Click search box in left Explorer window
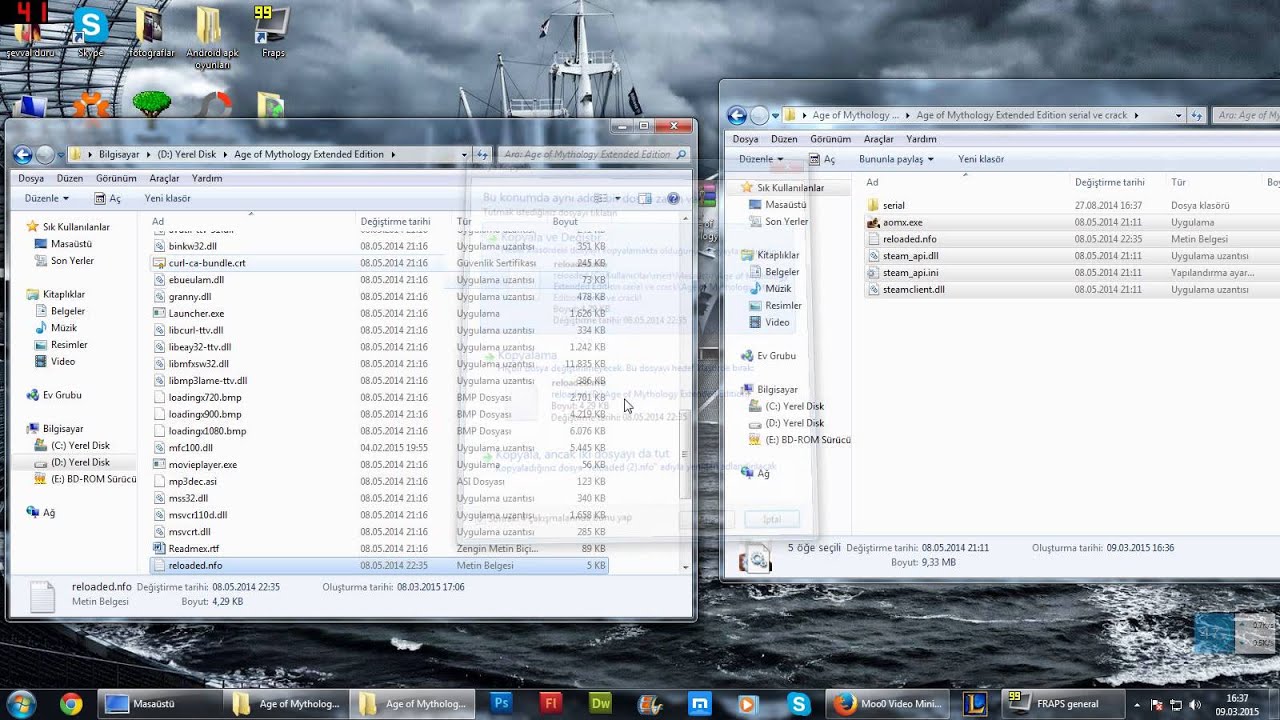This screenshot has width=1280, height=720. click(594, 155)
